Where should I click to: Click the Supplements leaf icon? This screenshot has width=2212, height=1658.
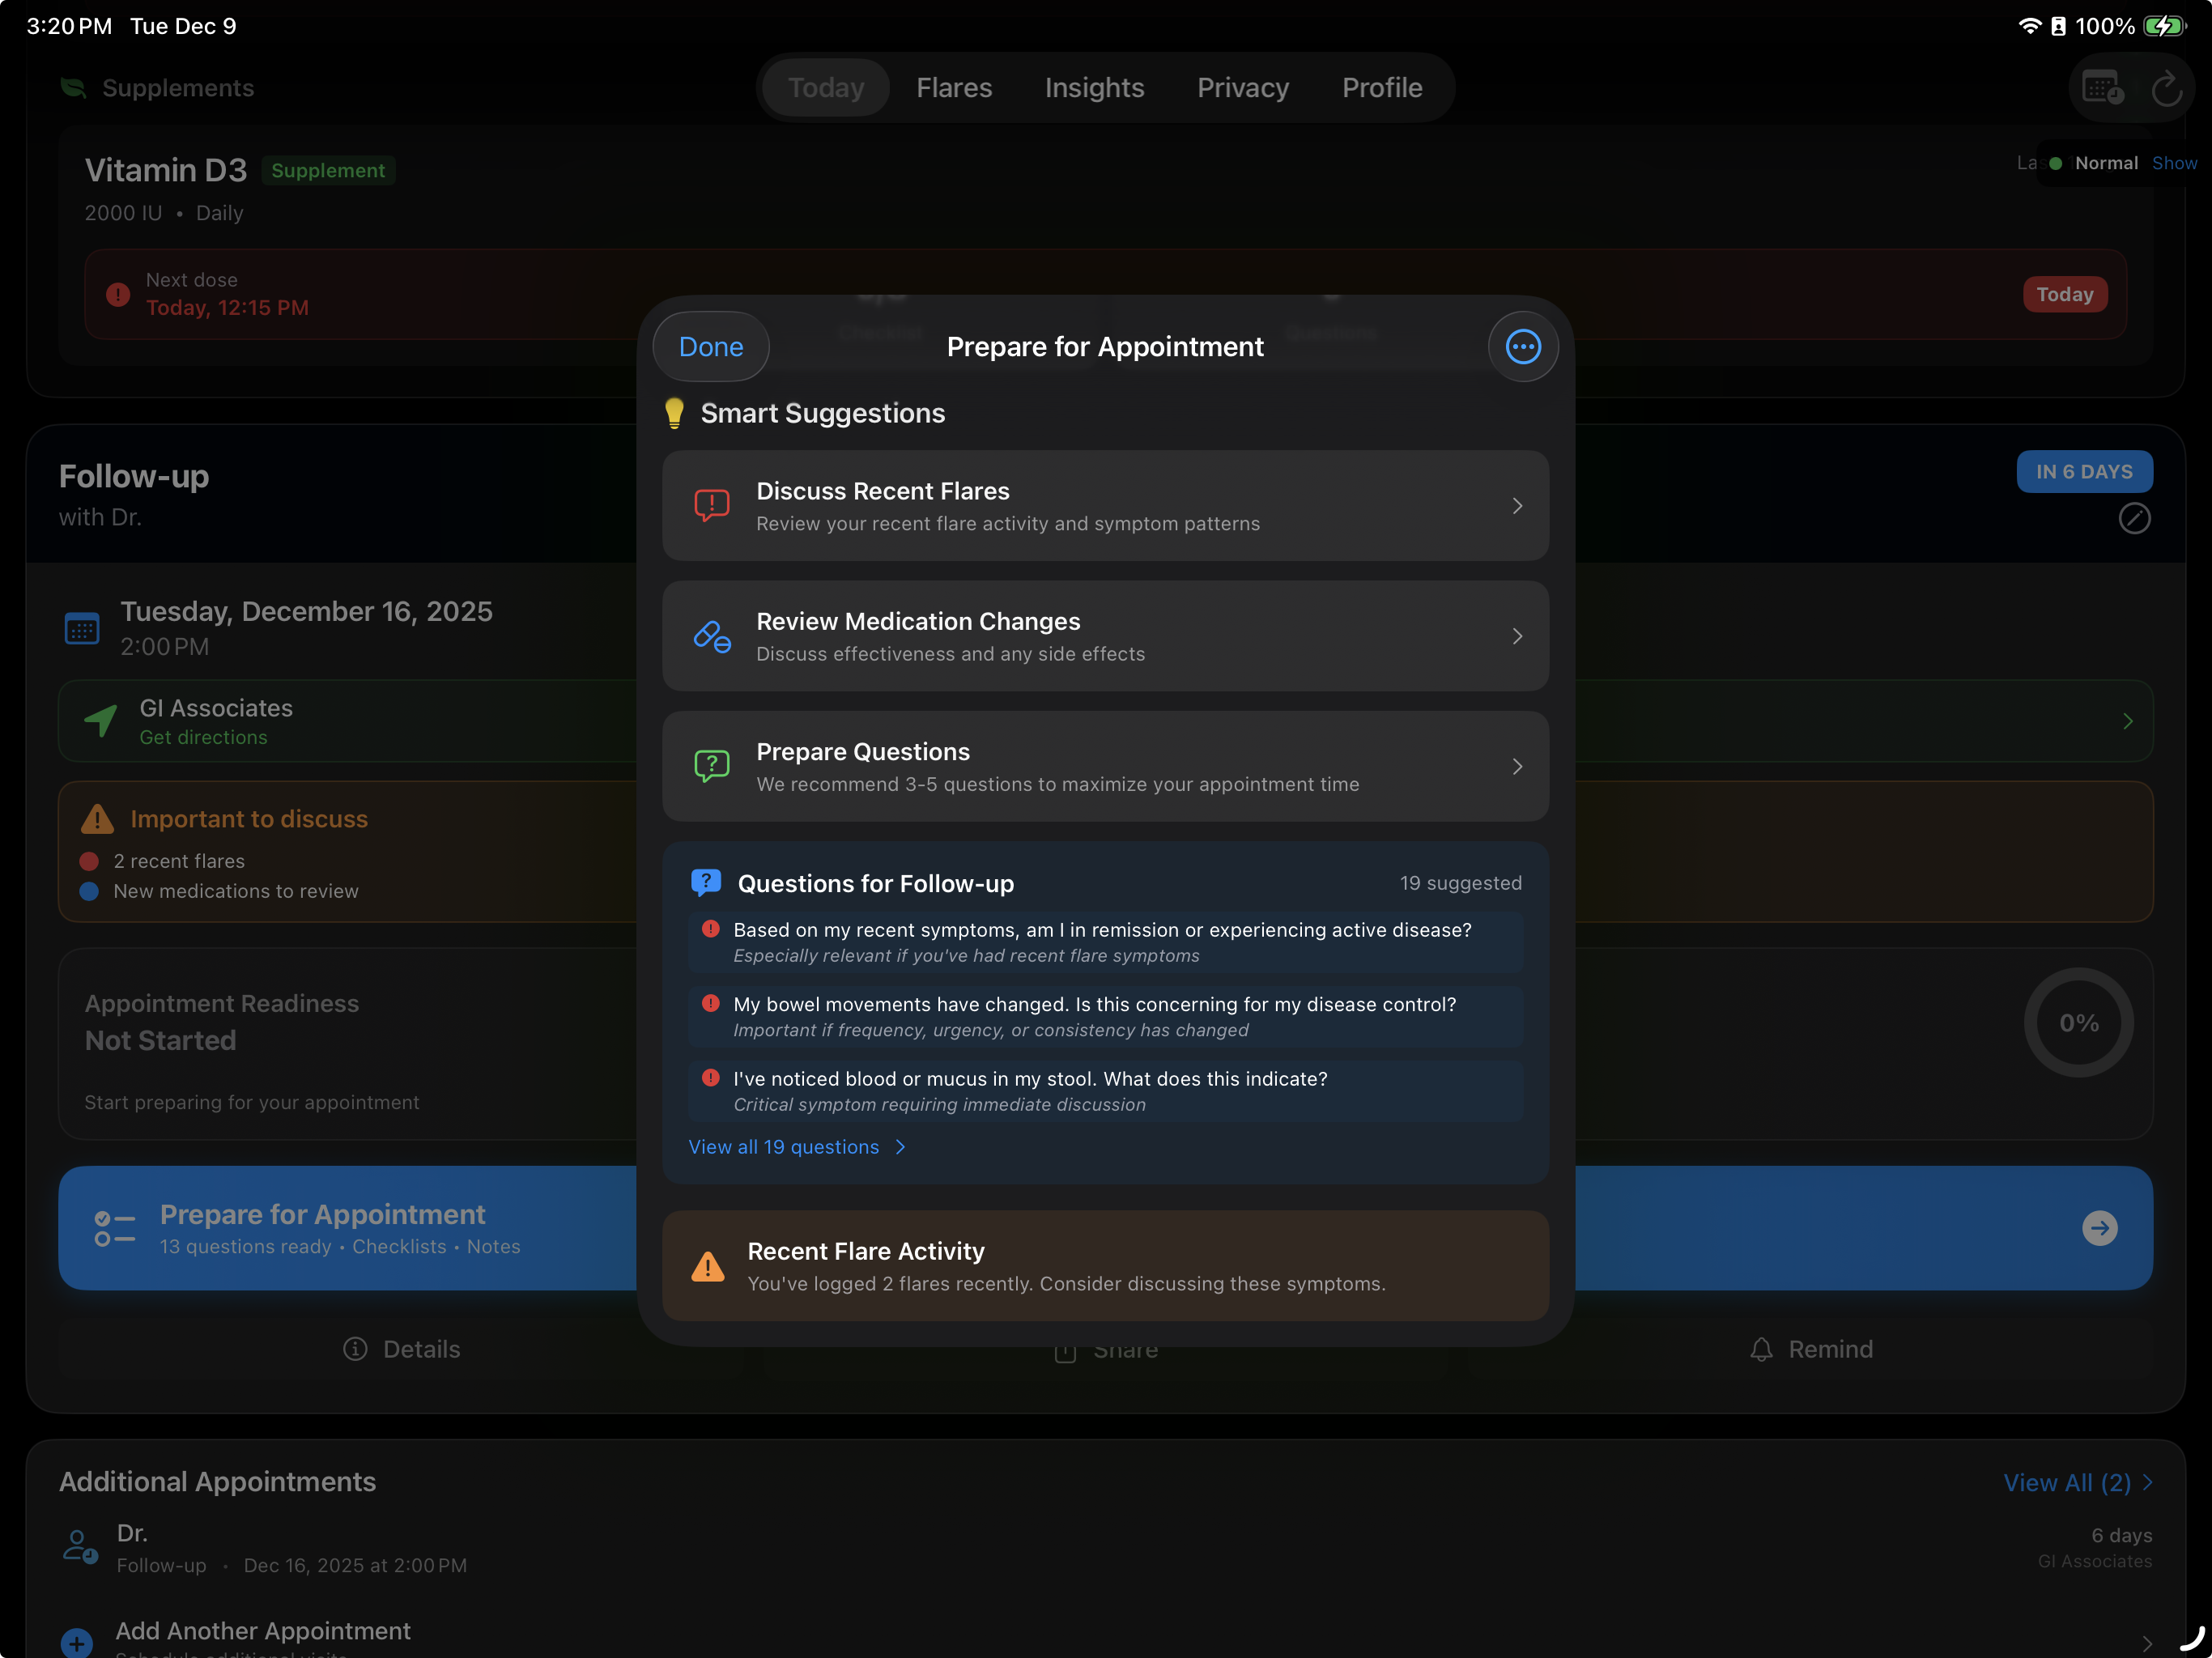coord(74,88)
